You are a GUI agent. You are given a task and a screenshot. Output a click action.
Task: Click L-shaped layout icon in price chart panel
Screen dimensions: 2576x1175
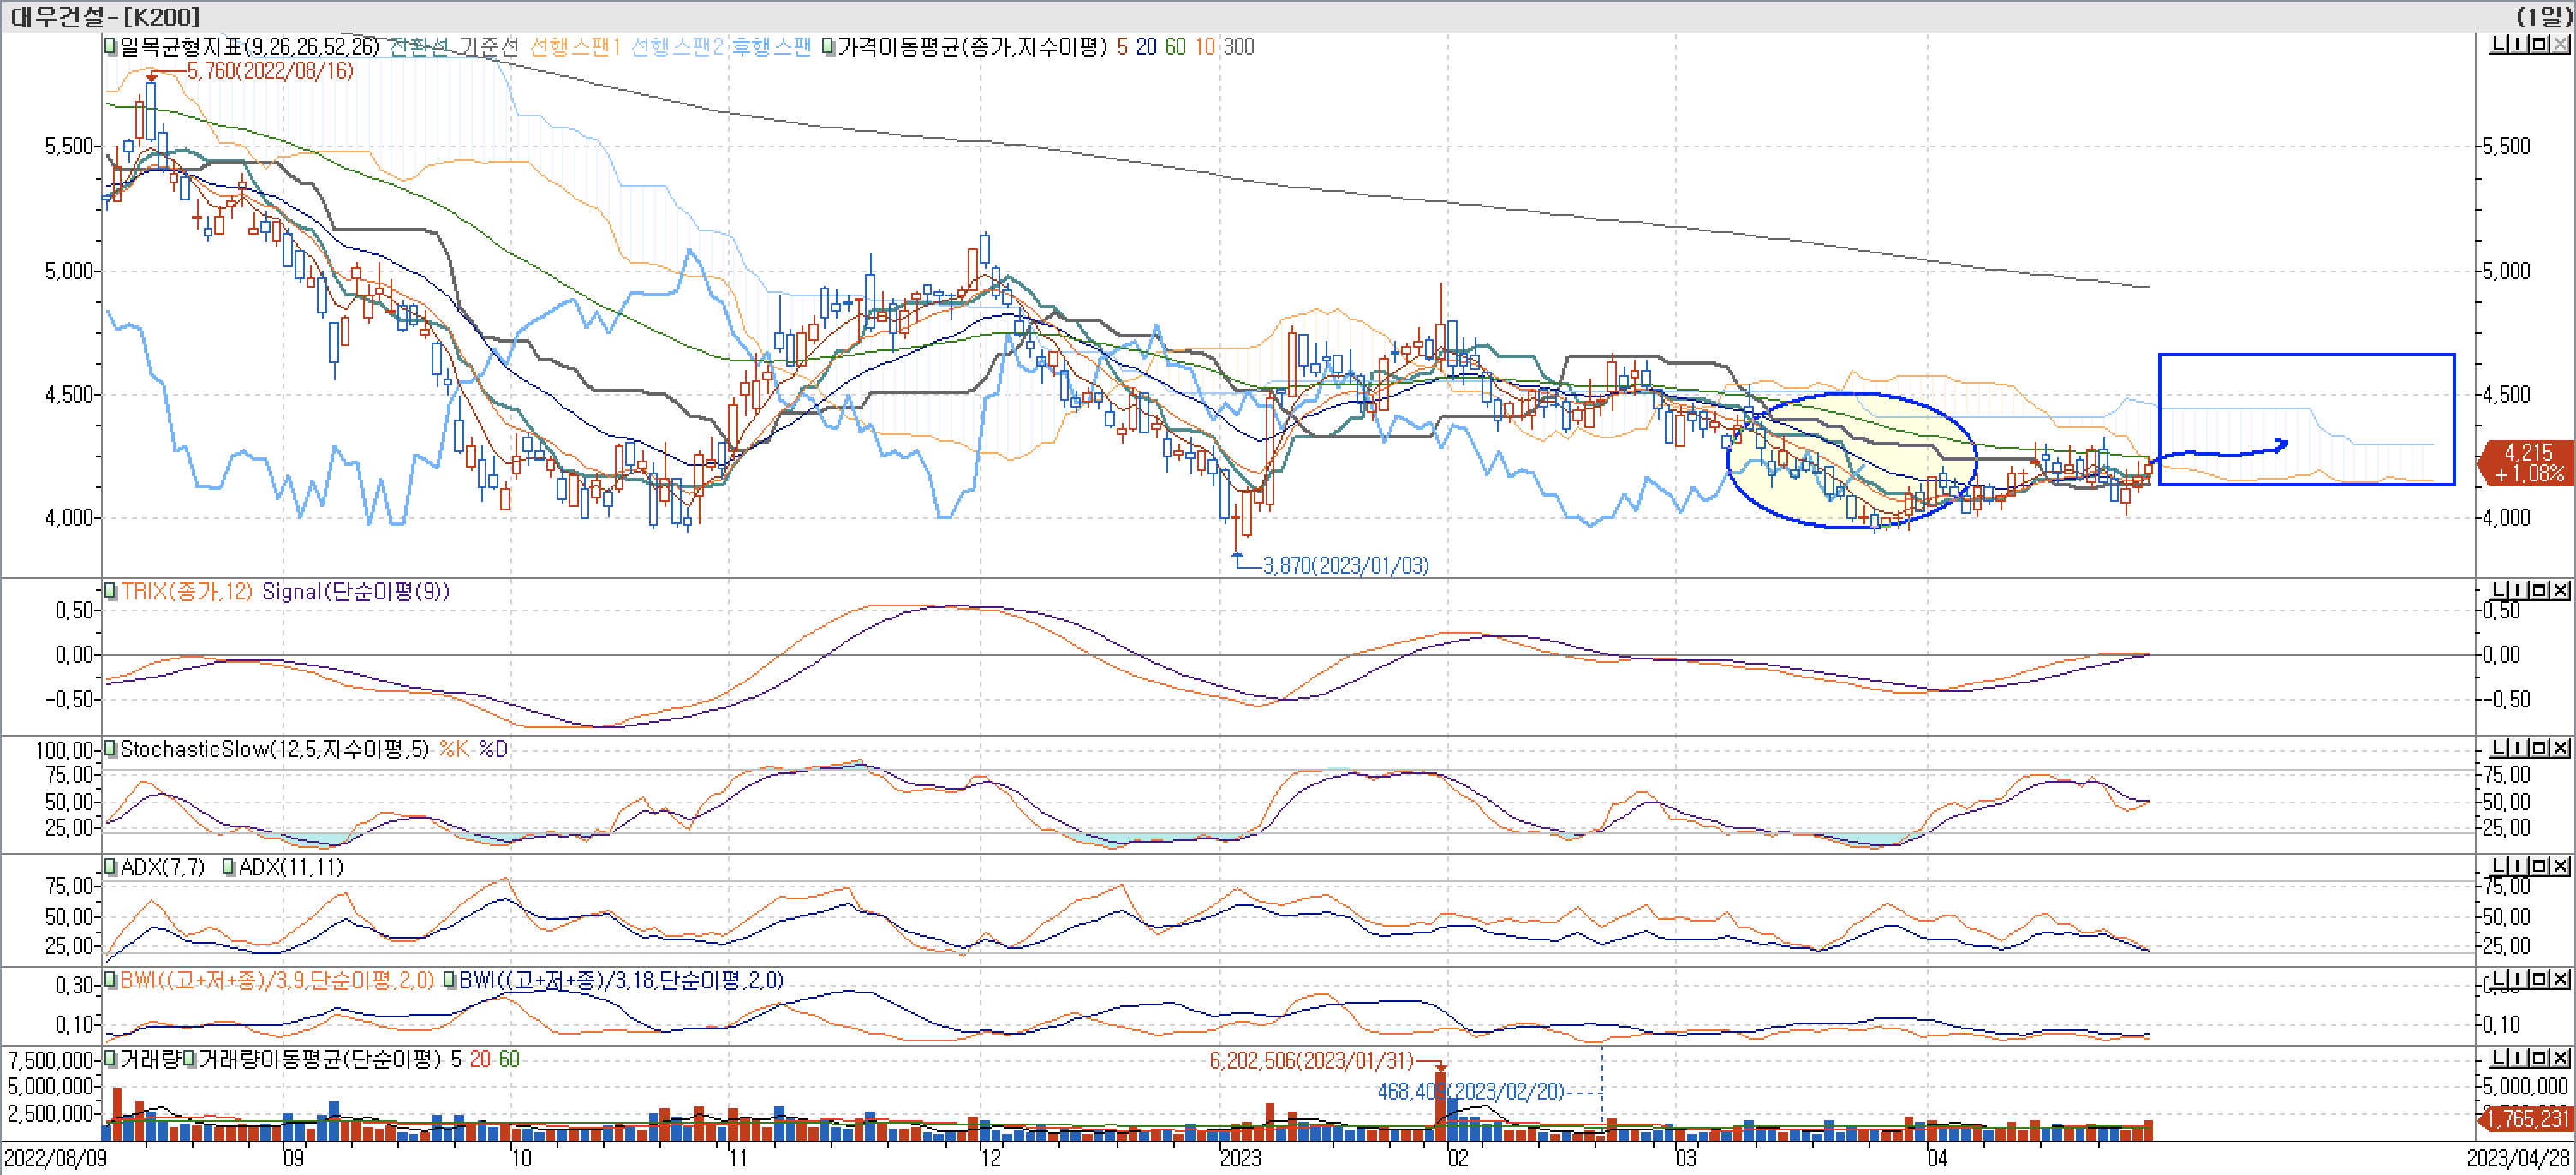[x=2498, y=44]
